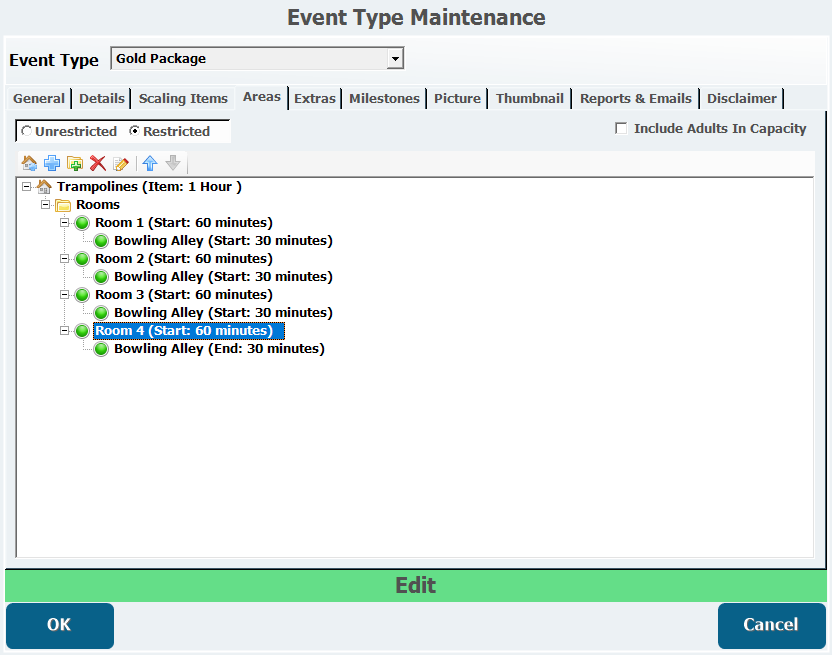Screen dimensions: 832x655
Task: Collapse the Trampolines tree node
Action: click(26, 187)
